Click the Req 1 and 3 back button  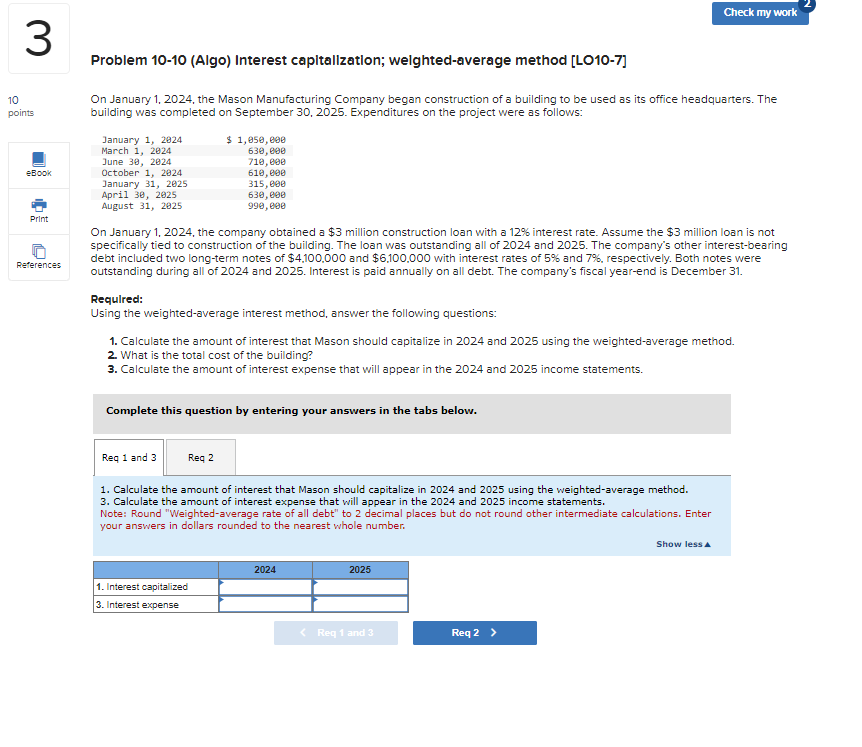335,632
